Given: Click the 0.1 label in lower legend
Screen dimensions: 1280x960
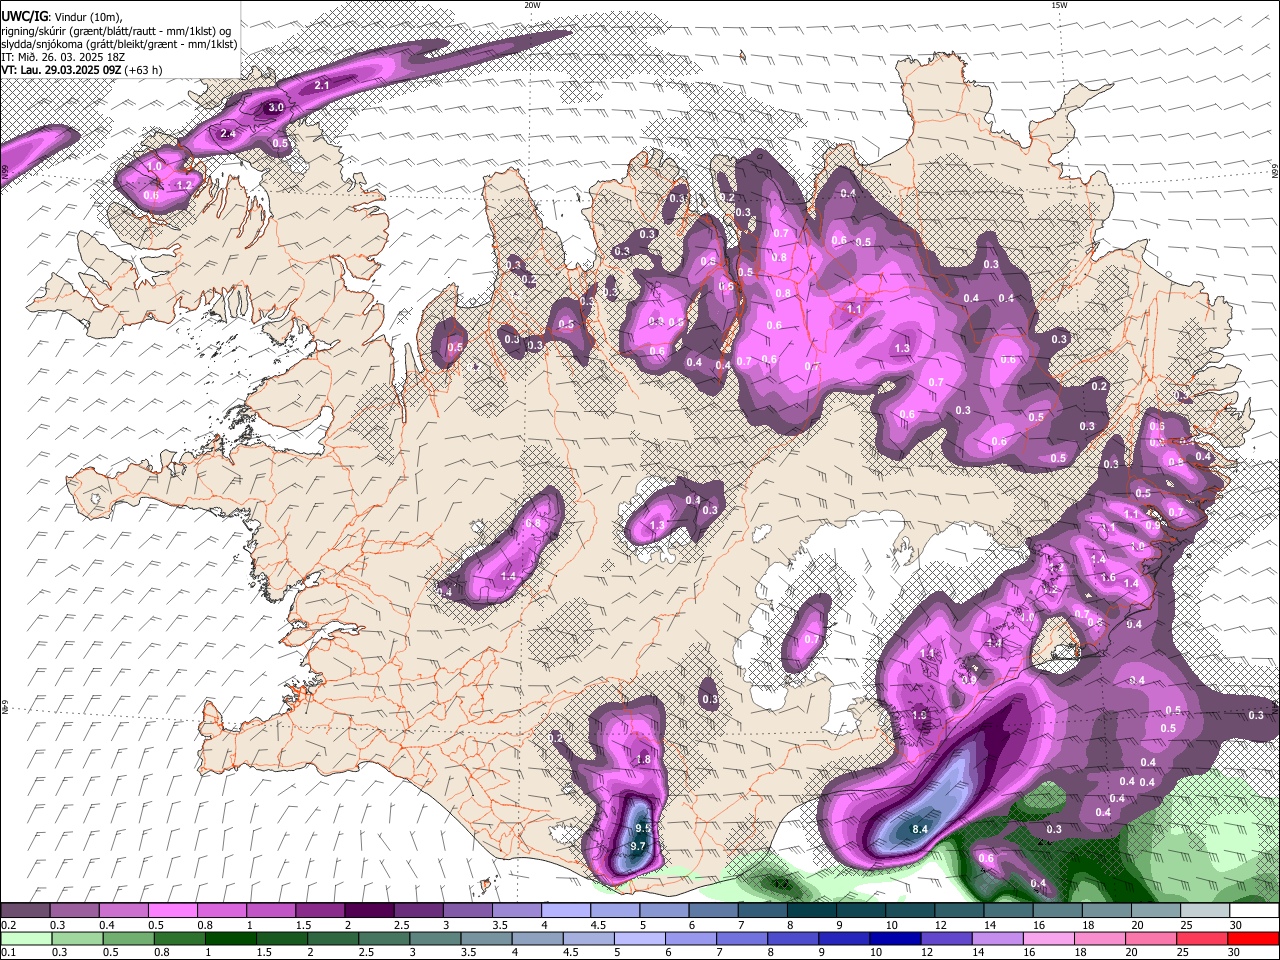Looking at the screenshot, I should [9, 953].
